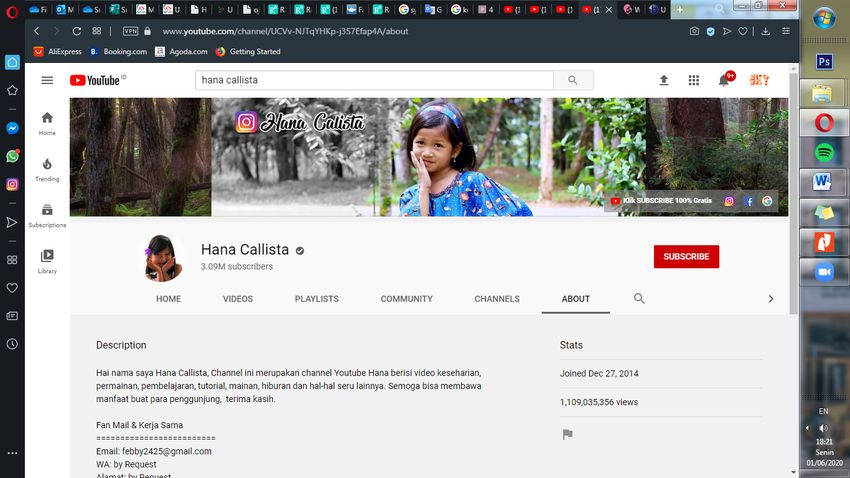The width and height of the screenshot is (850, 478).
Task: Open Google link on channel banner
Action: (x=767, y=201)
